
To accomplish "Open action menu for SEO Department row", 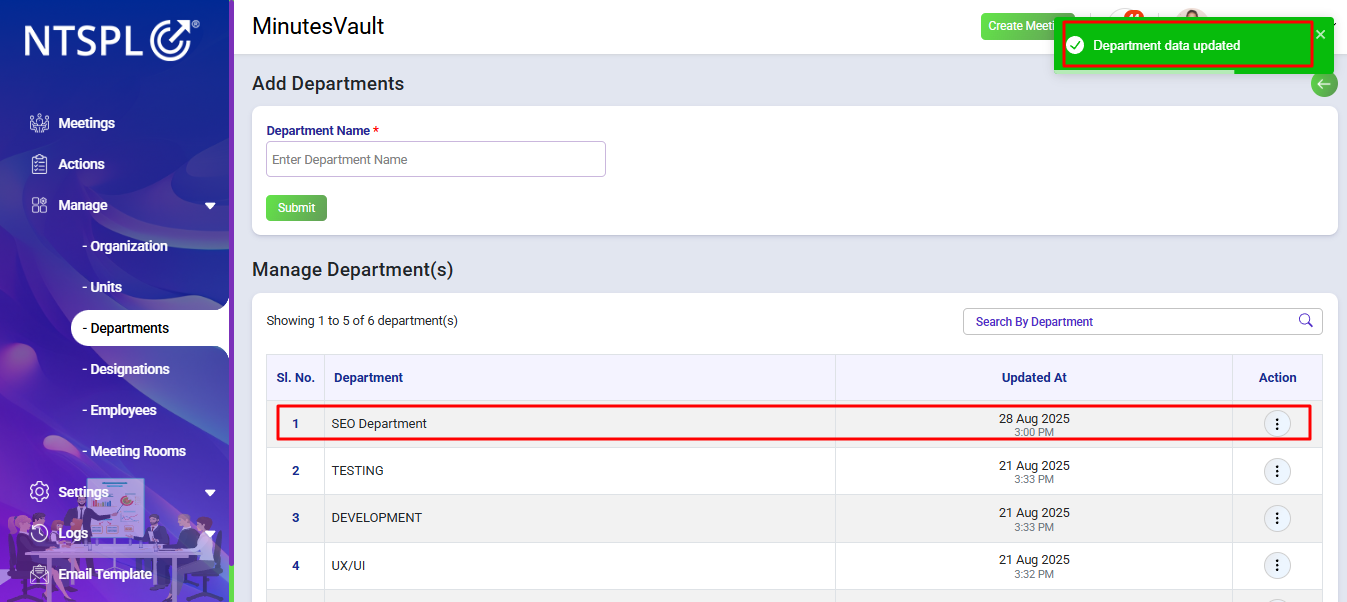I will (1277, 424).
